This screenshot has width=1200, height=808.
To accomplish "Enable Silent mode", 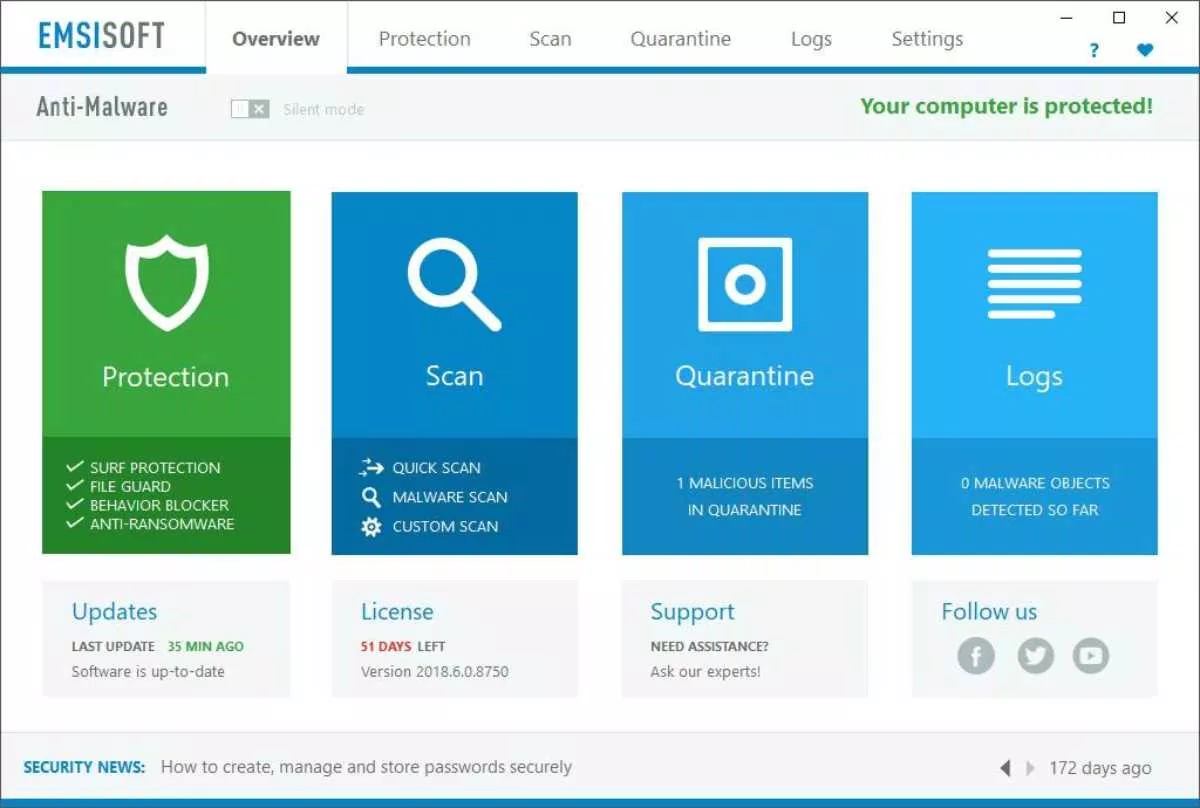I will 248,107.
